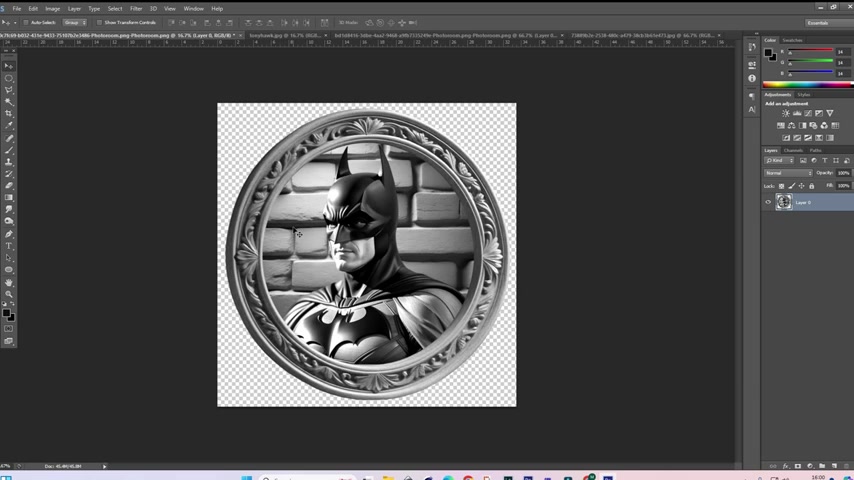Toggle lock position for layer
Image resolution: width=854 pixels, height=480 pixels.
pyautogui.click(x=801, y=186)
